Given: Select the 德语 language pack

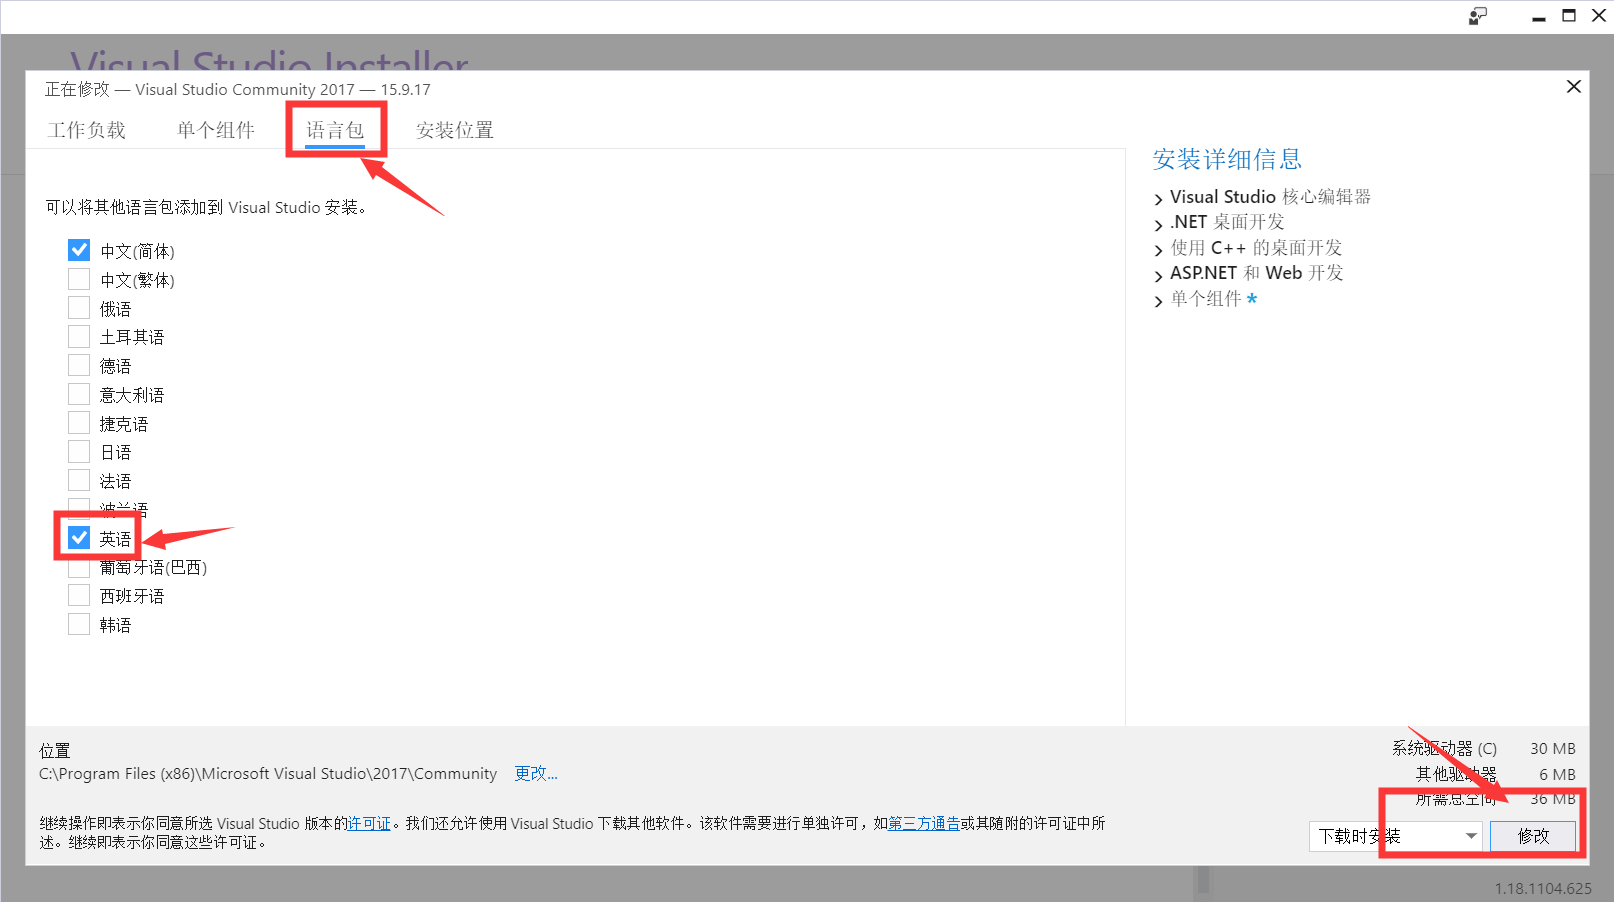Looking at the screenshot, I should [x=79, y=365].
